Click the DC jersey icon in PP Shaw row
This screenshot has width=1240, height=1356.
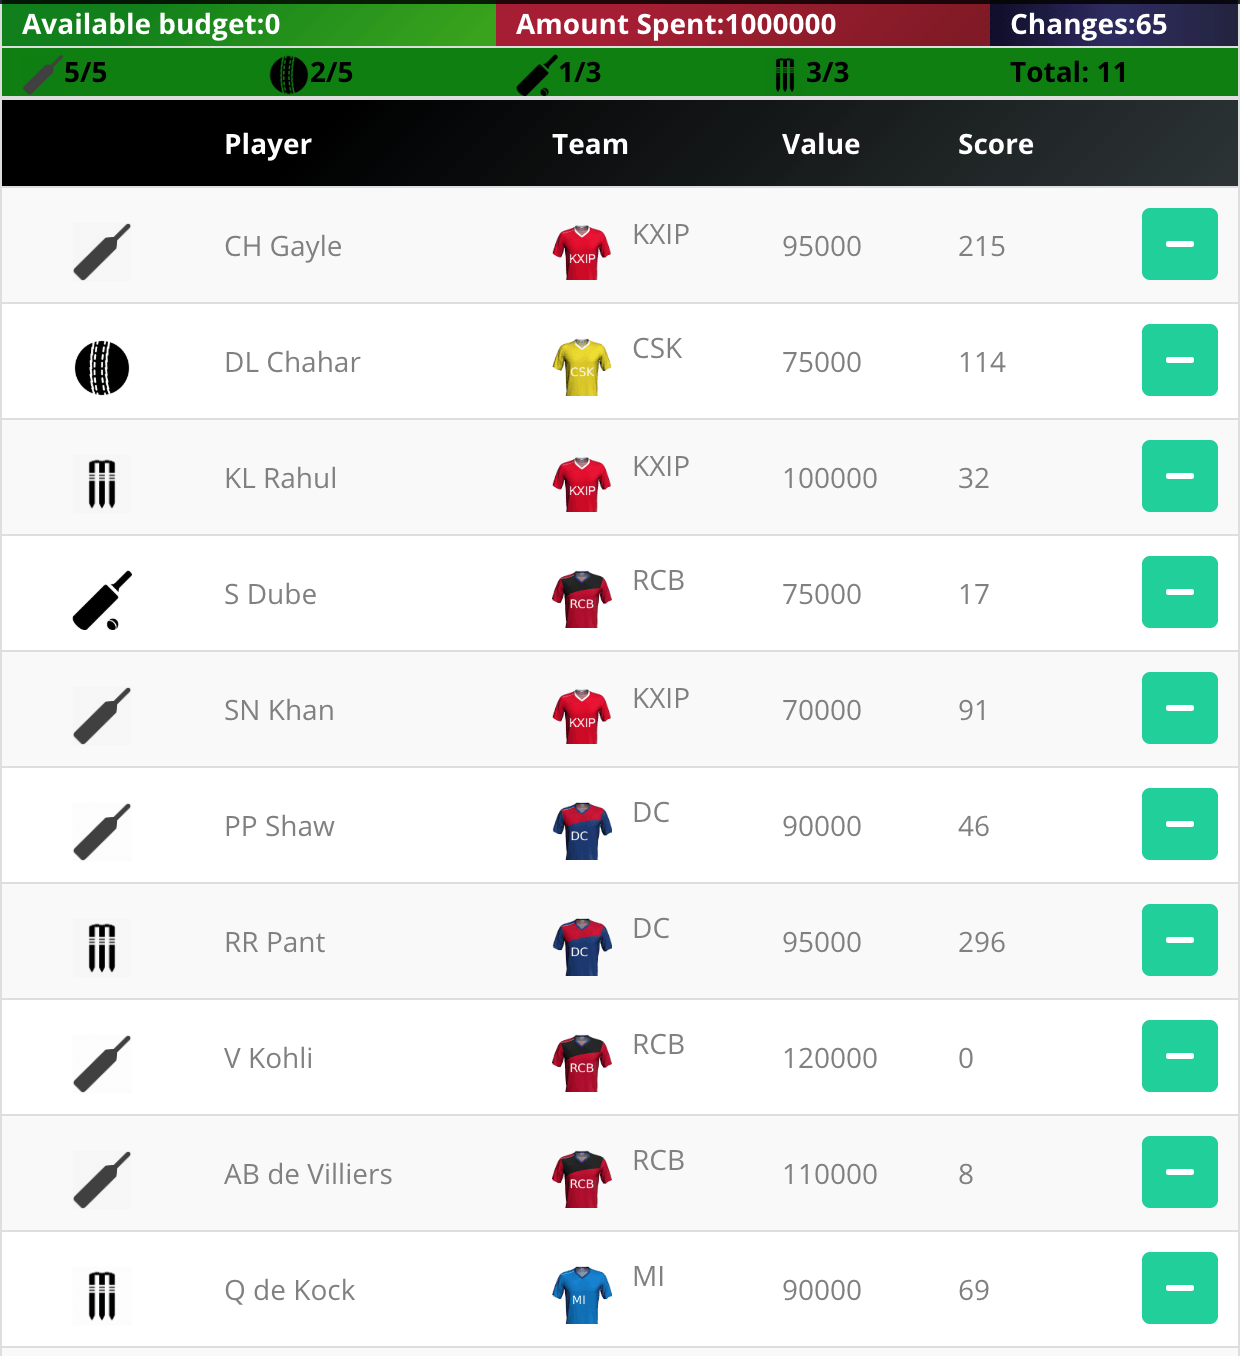(582, 832)
